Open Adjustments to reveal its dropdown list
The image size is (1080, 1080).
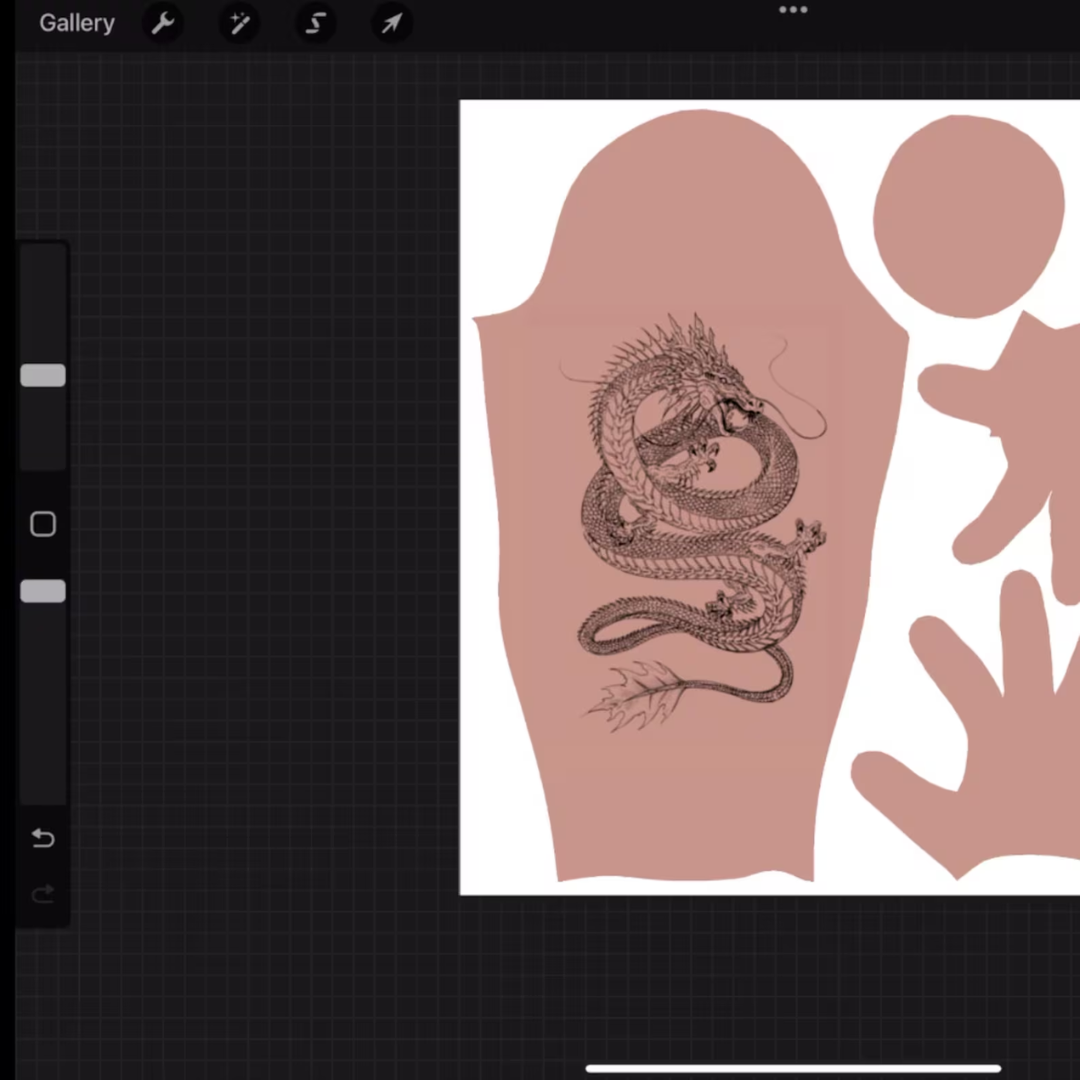point(239,23)
